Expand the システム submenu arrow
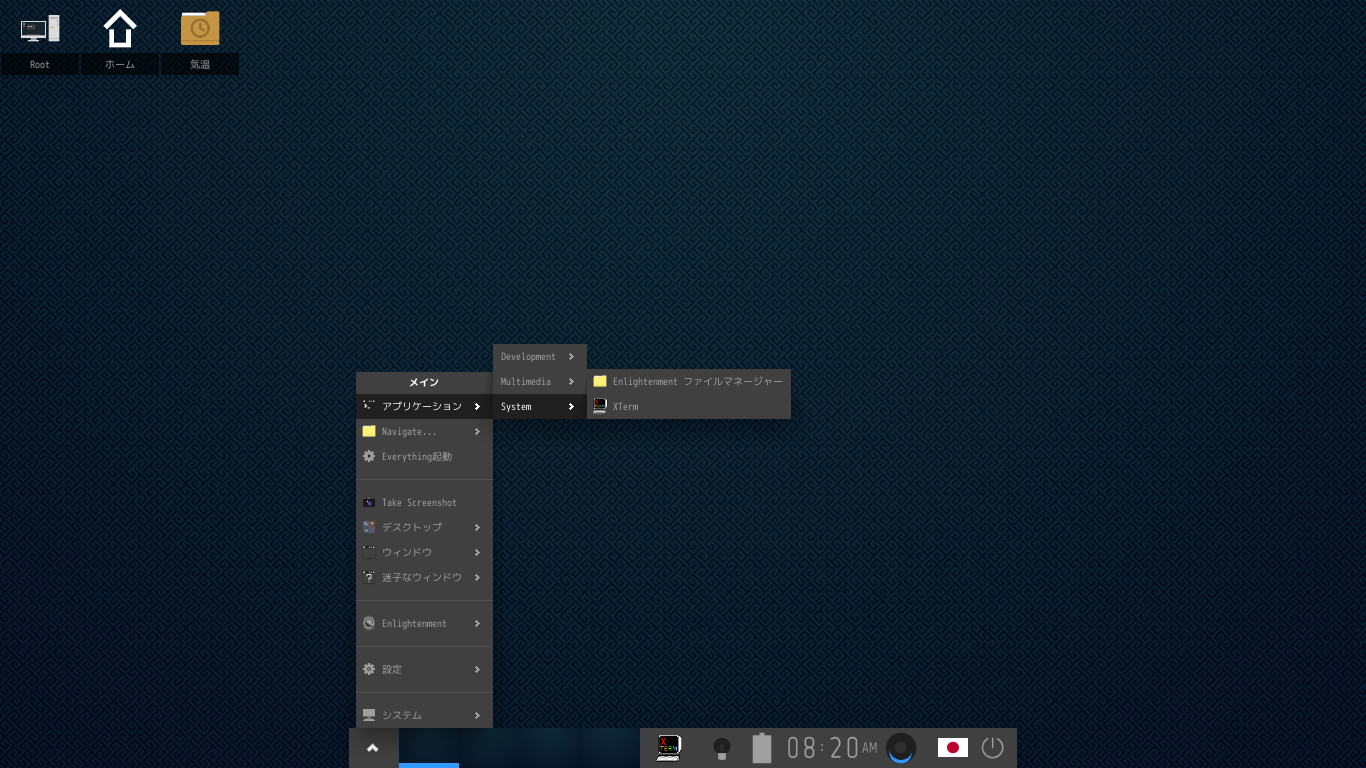The width and height of the screenshot is (1366, 768). pos(478,715)
